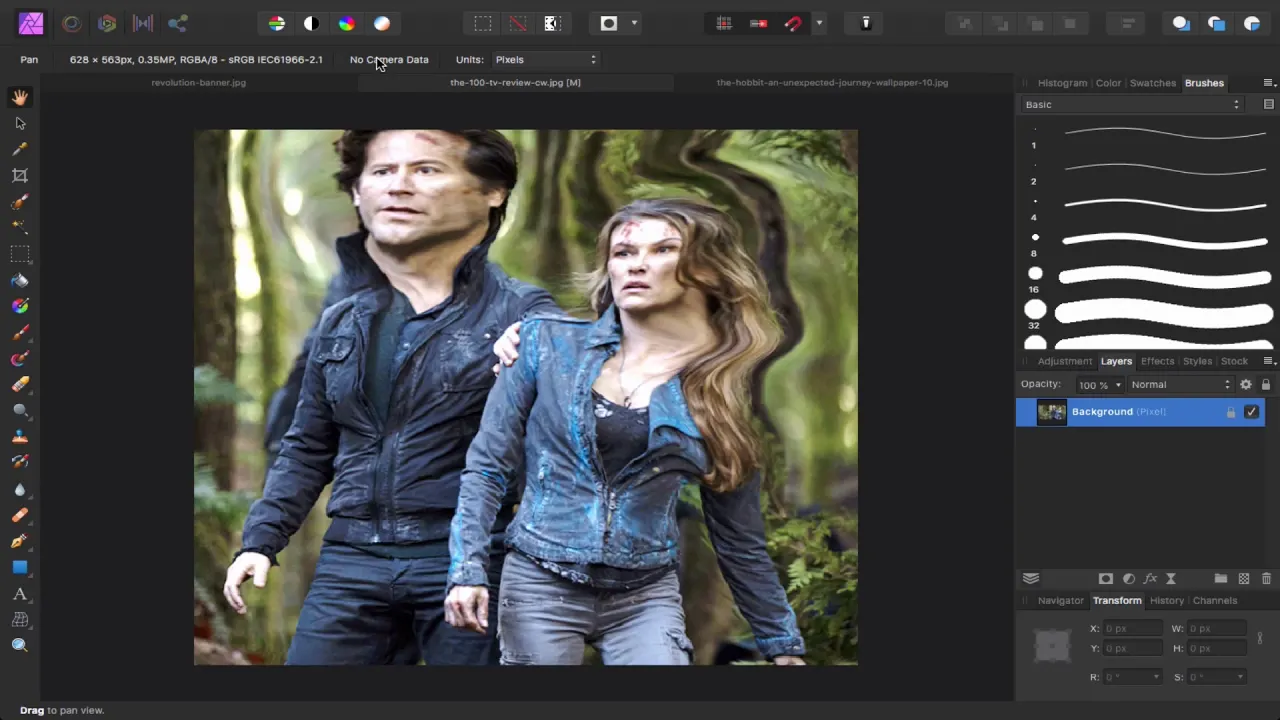Select the Mesh Warp tool
Image resolution: width=1280 pixels, height=720 pixels.
(x=20, y=620)
